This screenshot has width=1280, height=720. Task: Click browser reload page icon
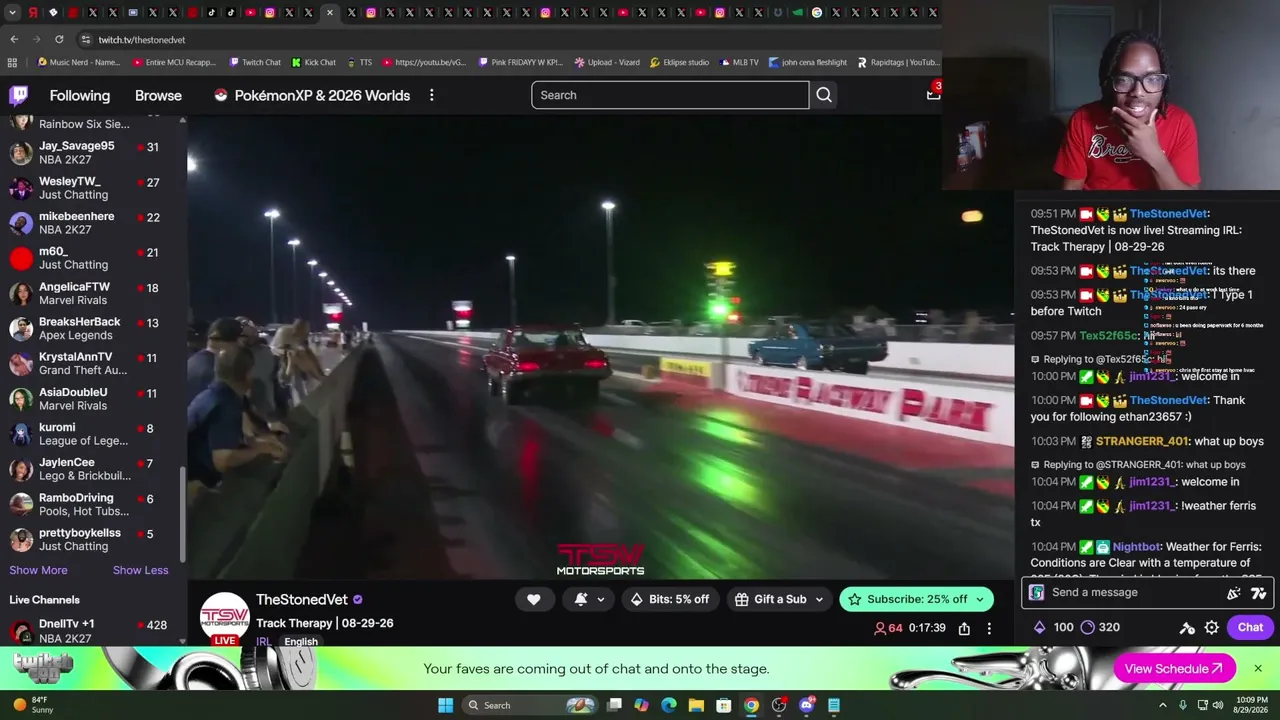(x=59, y=39)
